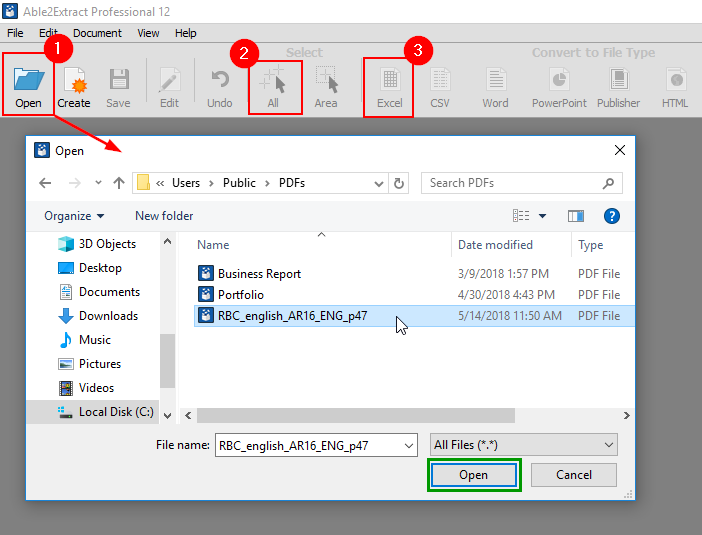Image resolution: width=702 pixels, height=535 pixels.
Task: Click the search magnifier icon
Action: pyautogui.click(x=608, y=183)
